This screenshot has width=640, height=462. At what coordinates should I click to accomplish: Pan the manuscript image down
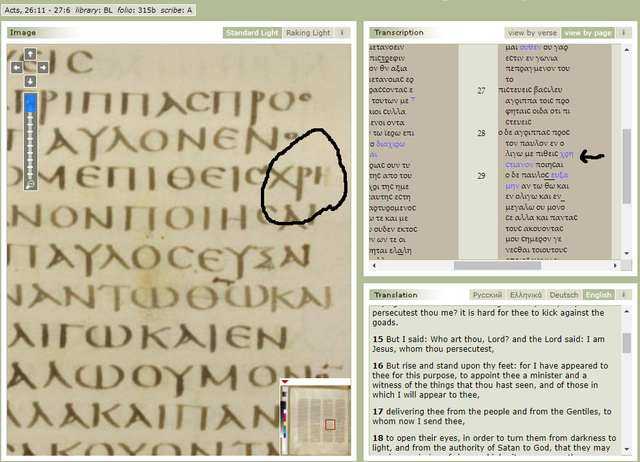[x=30, y=81]
